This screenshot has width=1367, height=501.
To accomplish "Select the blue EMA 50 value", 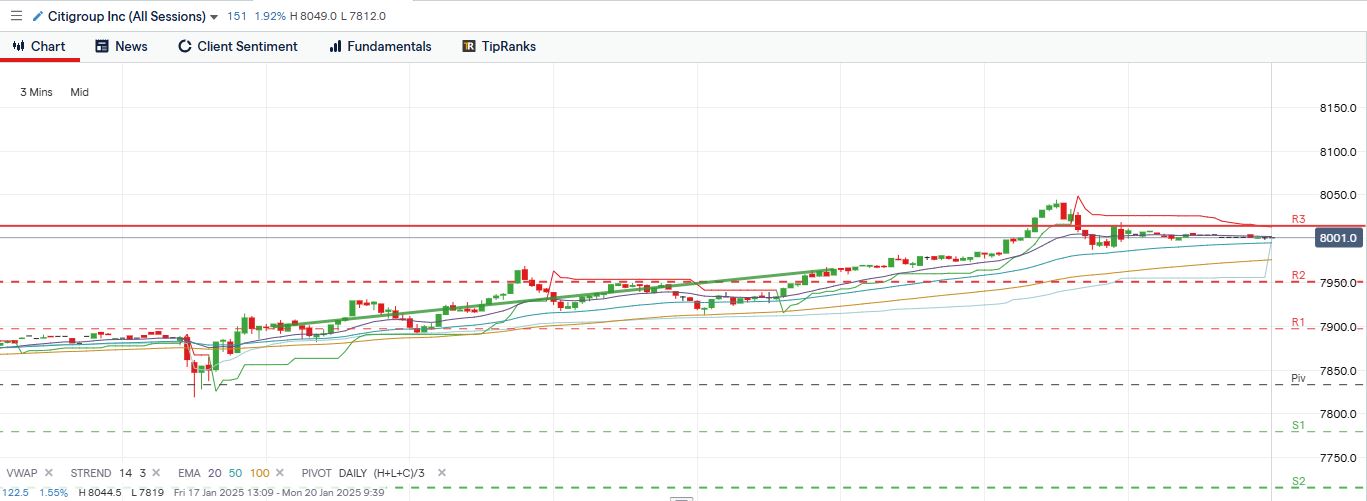I will tap(236, 473).
